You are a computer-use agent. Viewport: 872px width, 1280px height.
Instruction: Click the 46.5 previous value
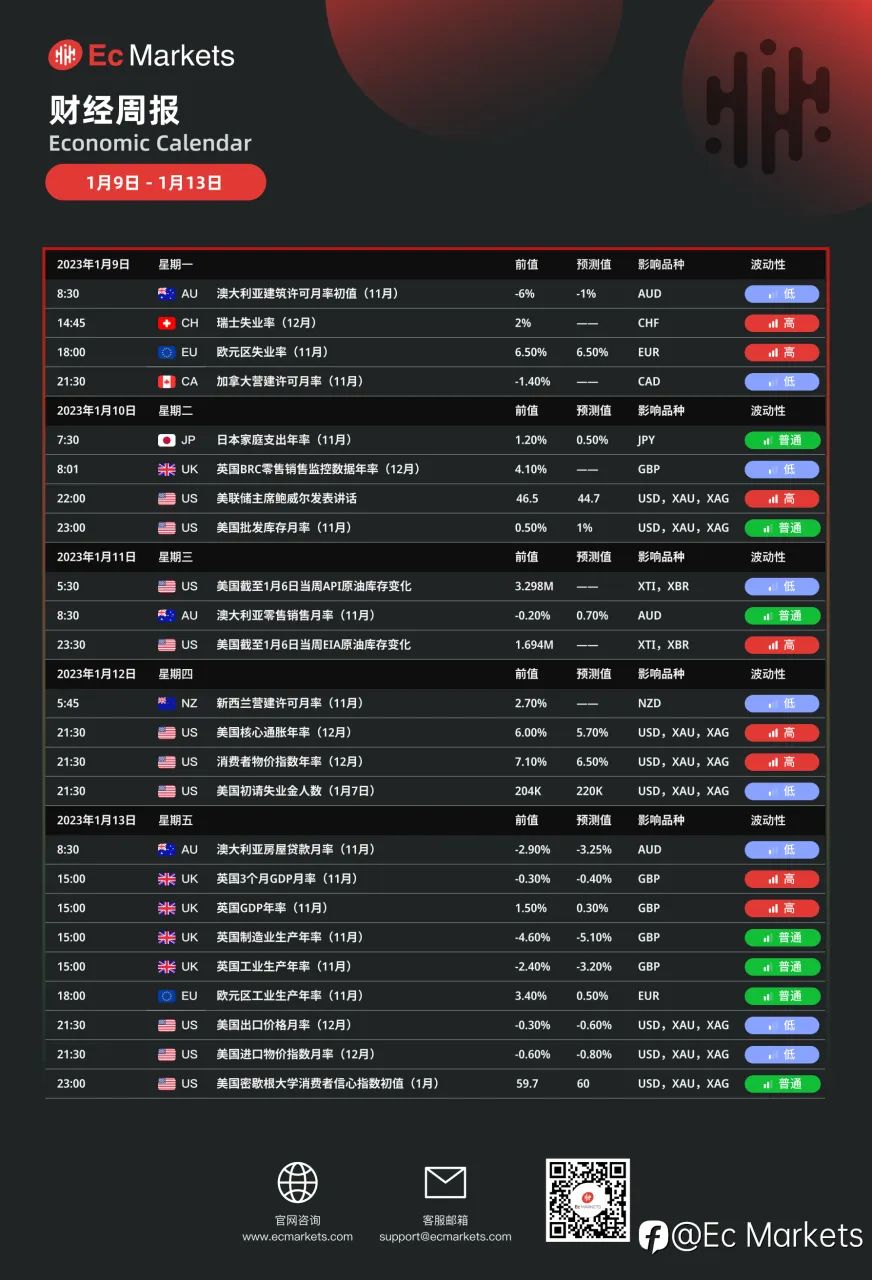527,498
